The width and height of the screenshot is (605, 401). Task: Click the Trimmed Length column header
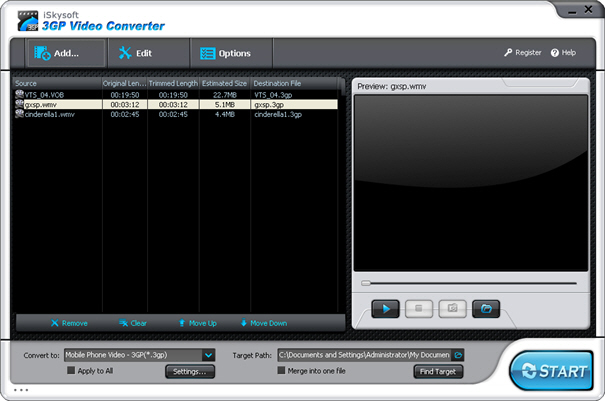173,83
